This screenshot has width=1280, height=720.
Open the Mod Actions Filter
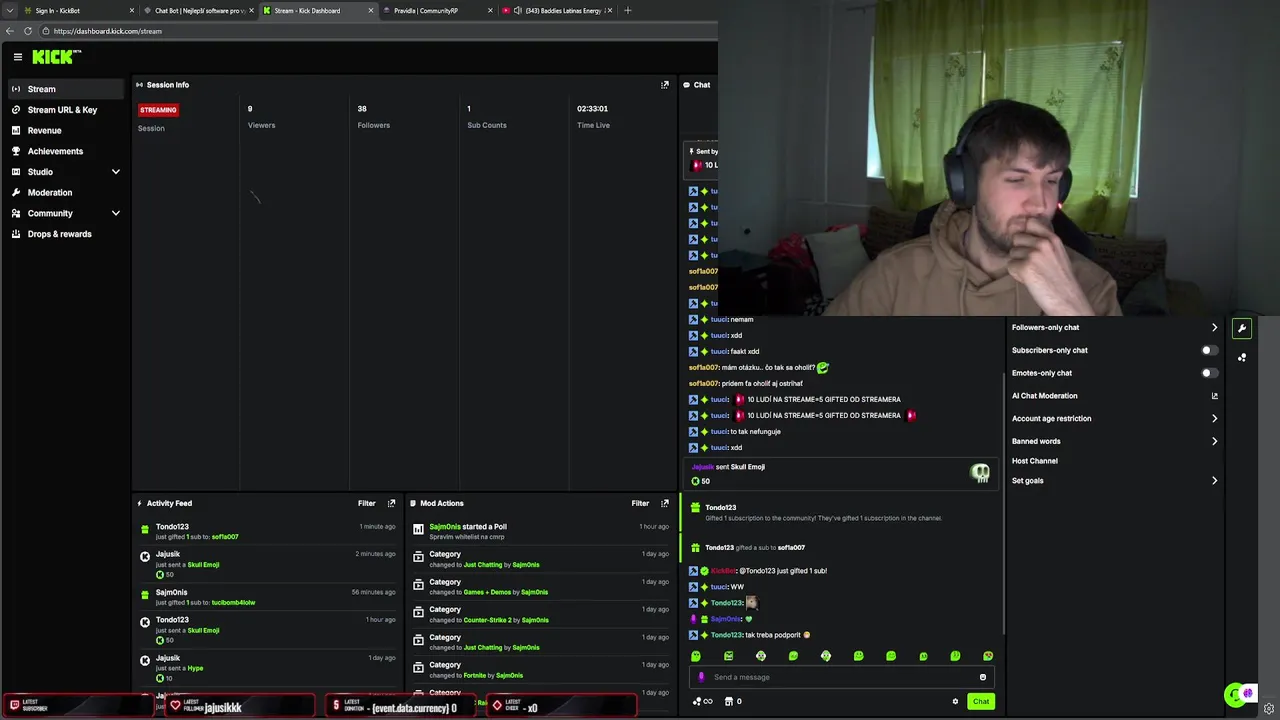(640, 503)
